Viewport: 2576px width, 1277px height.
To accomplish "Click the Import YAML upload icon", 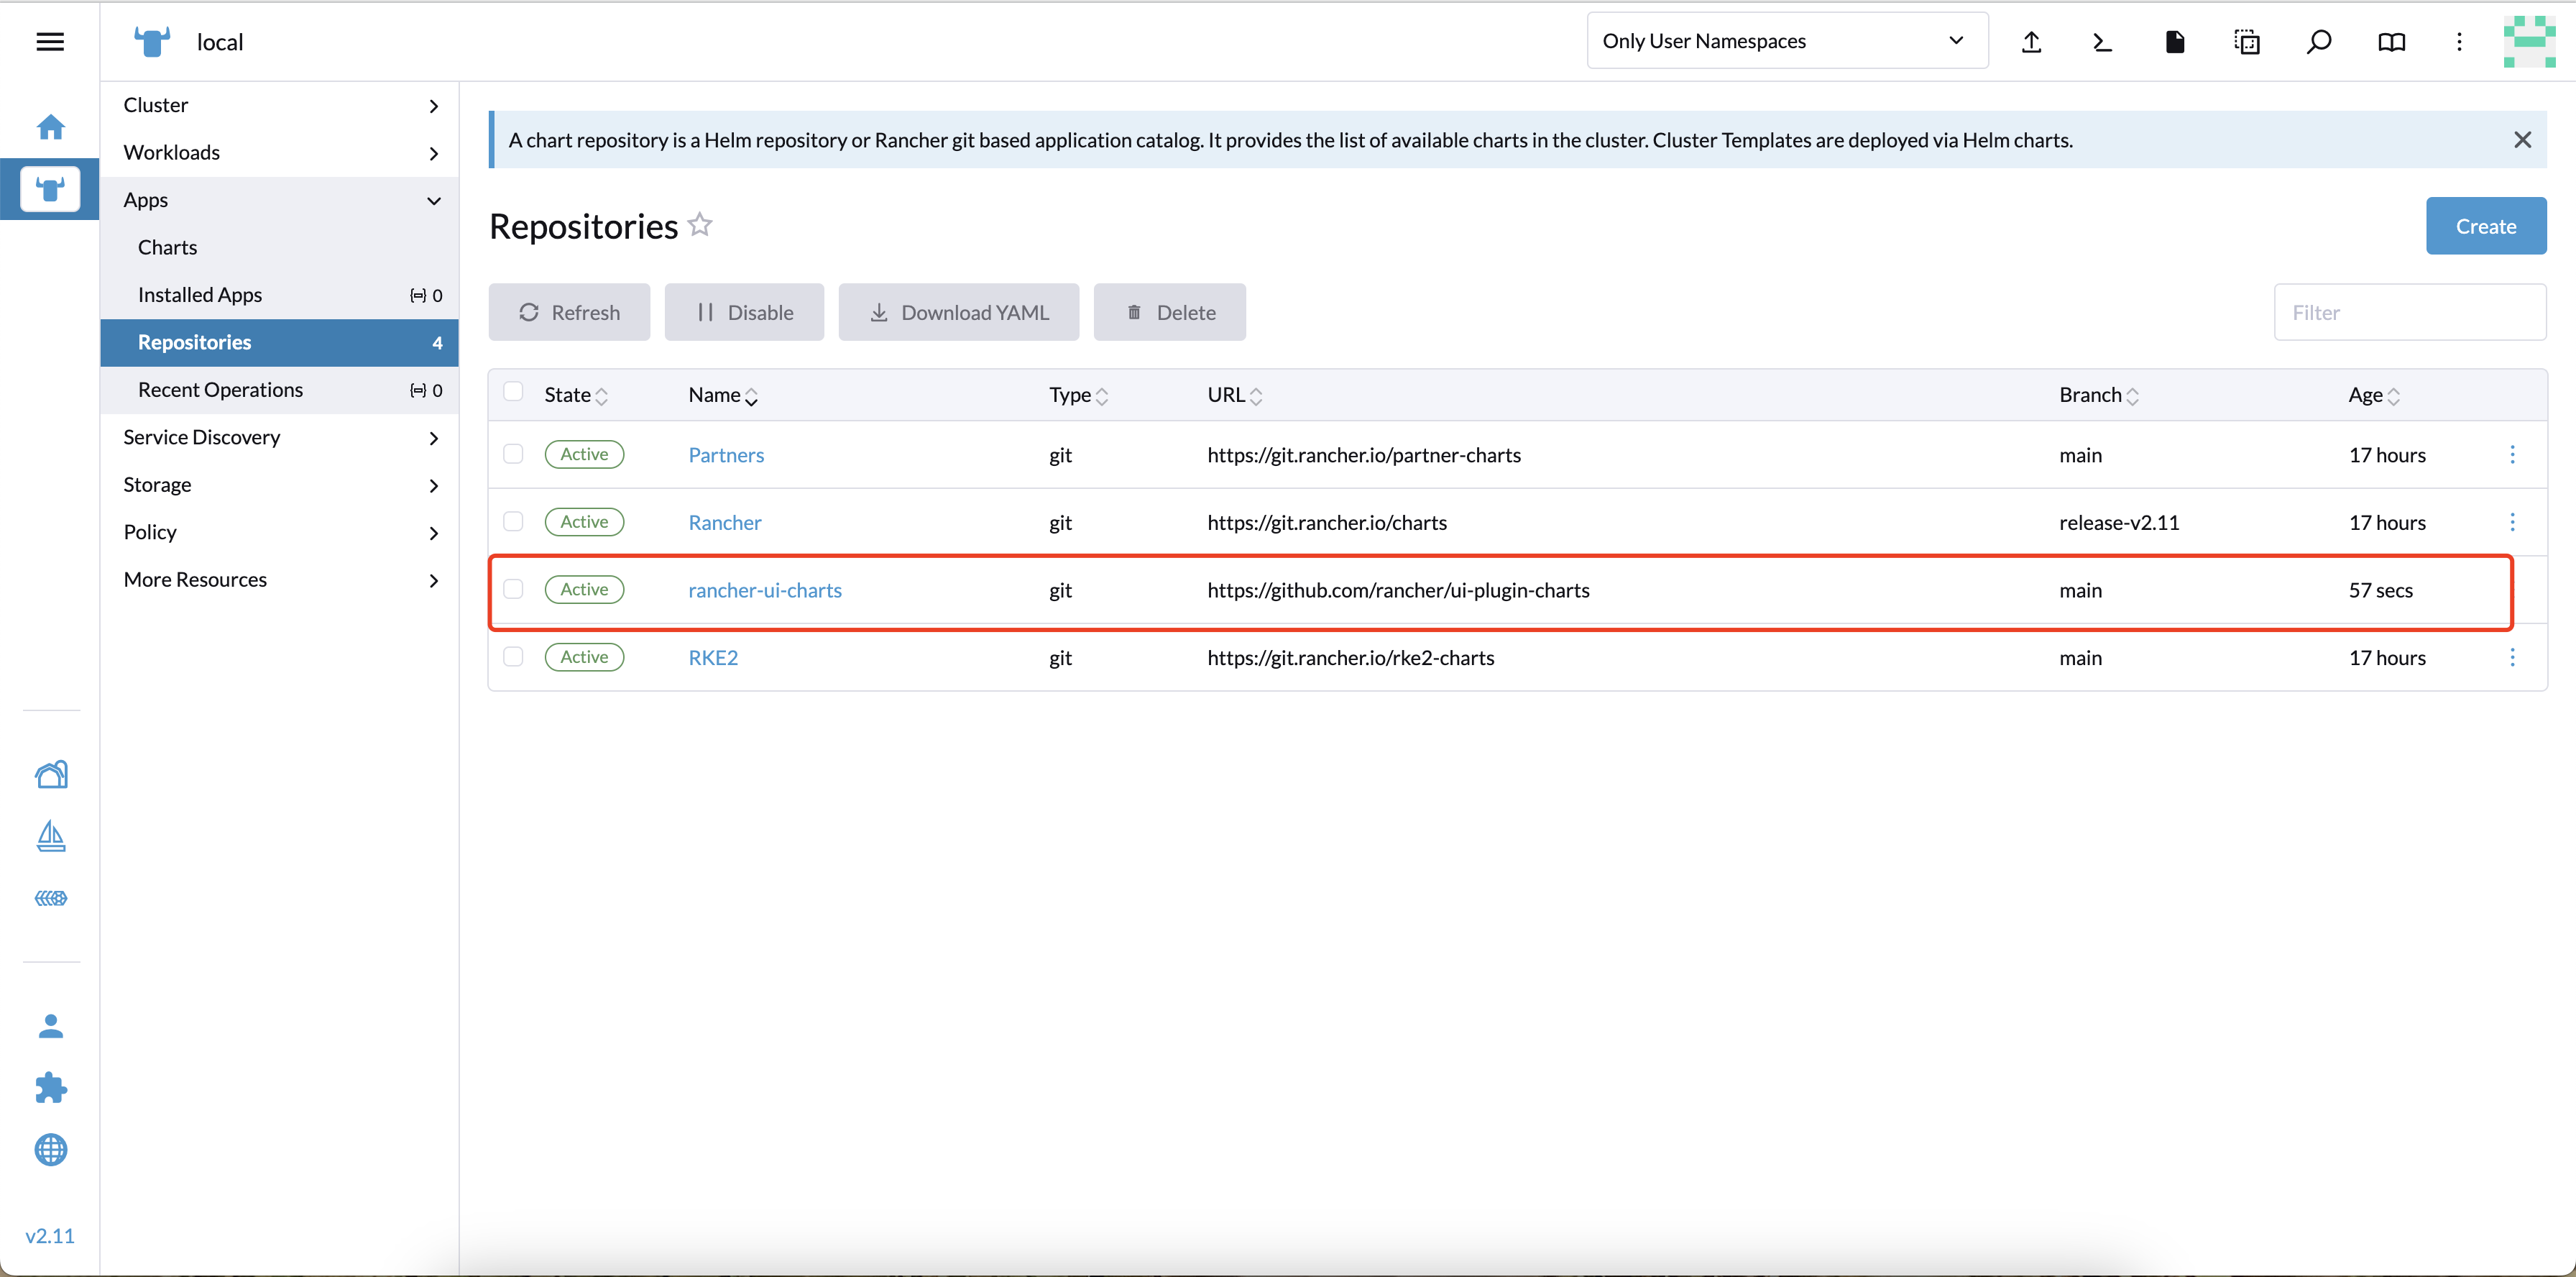I will click(2031, 42).
